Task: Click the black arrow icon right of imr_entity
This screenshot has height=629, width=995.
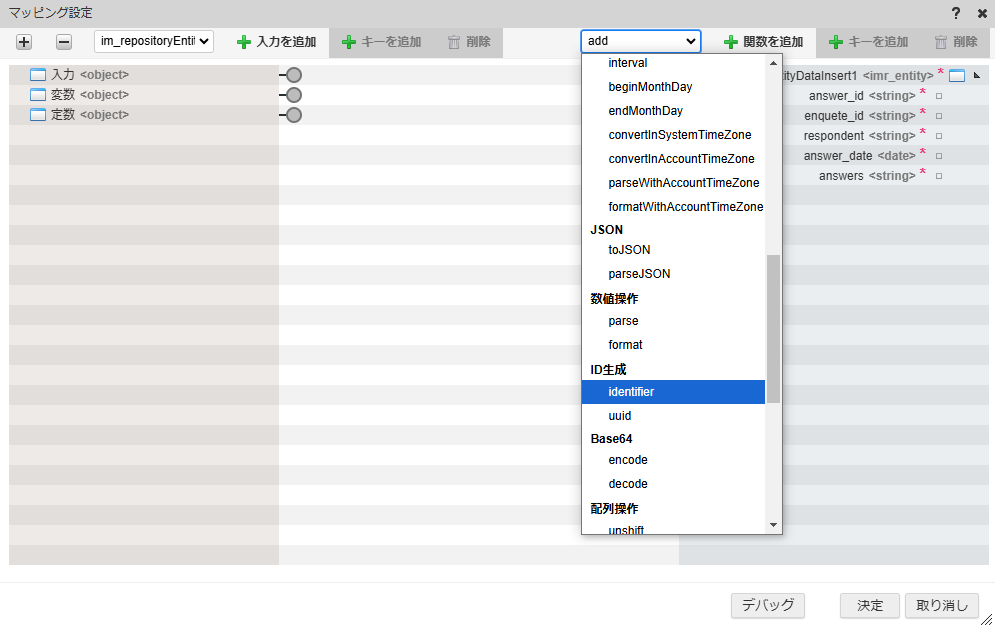Action: click(x=975, y=74)
